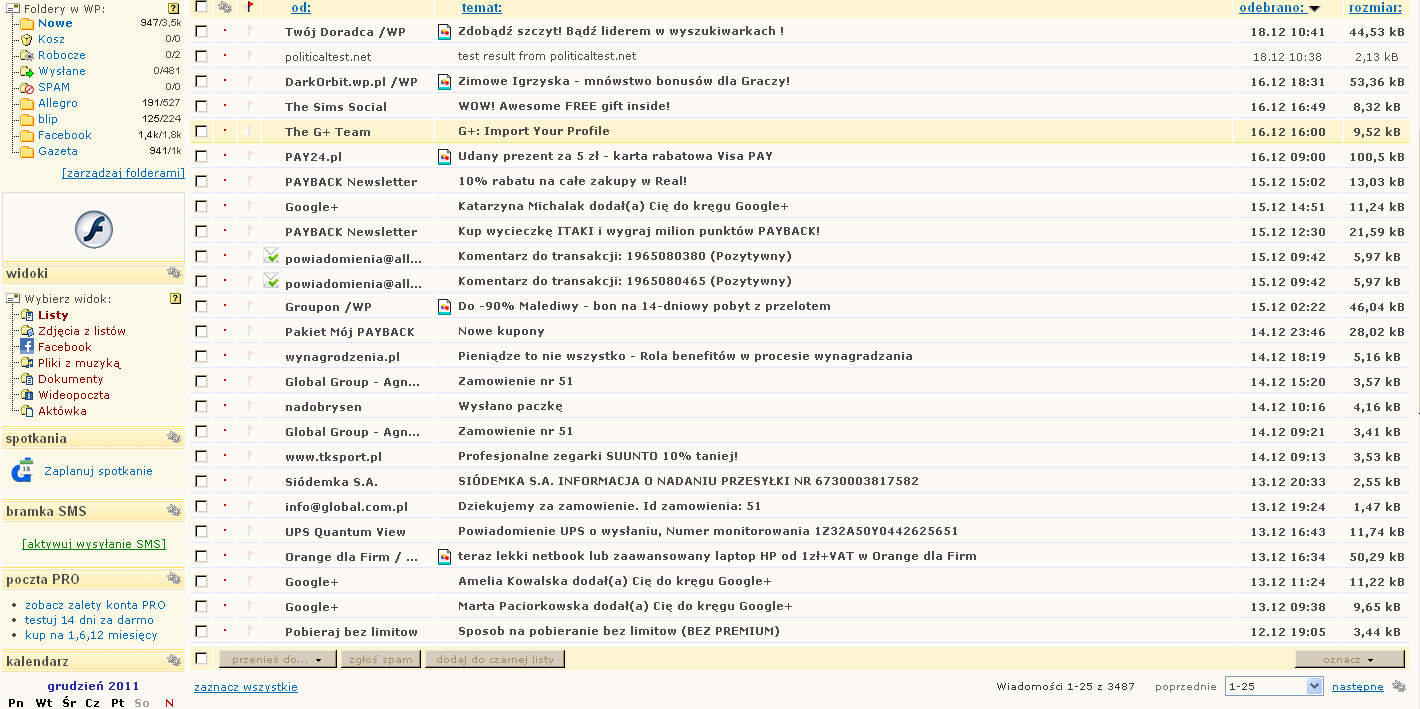Image resolution: width=1420 pixels, height=709 pixels.
Task: Click the help icon beside Foldery w WP
Action: pyautogui.click(x=174, y=8)
